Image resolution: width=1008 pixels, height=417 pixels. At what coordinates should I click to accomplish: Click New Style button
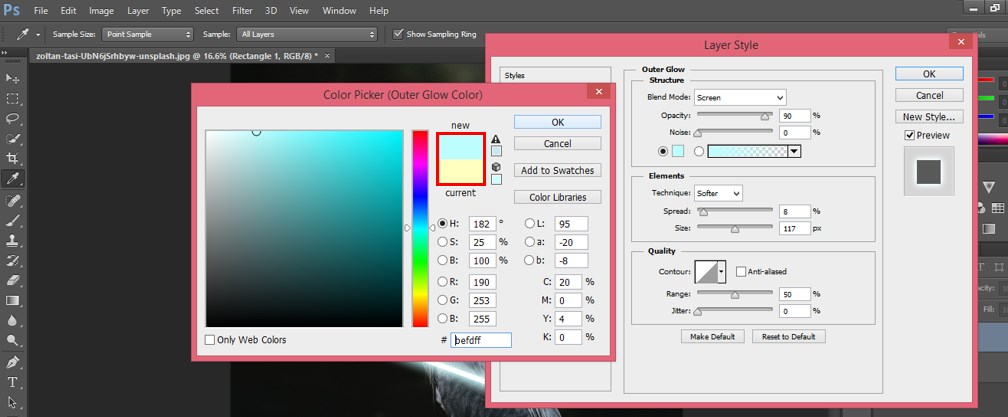(929, 117)
